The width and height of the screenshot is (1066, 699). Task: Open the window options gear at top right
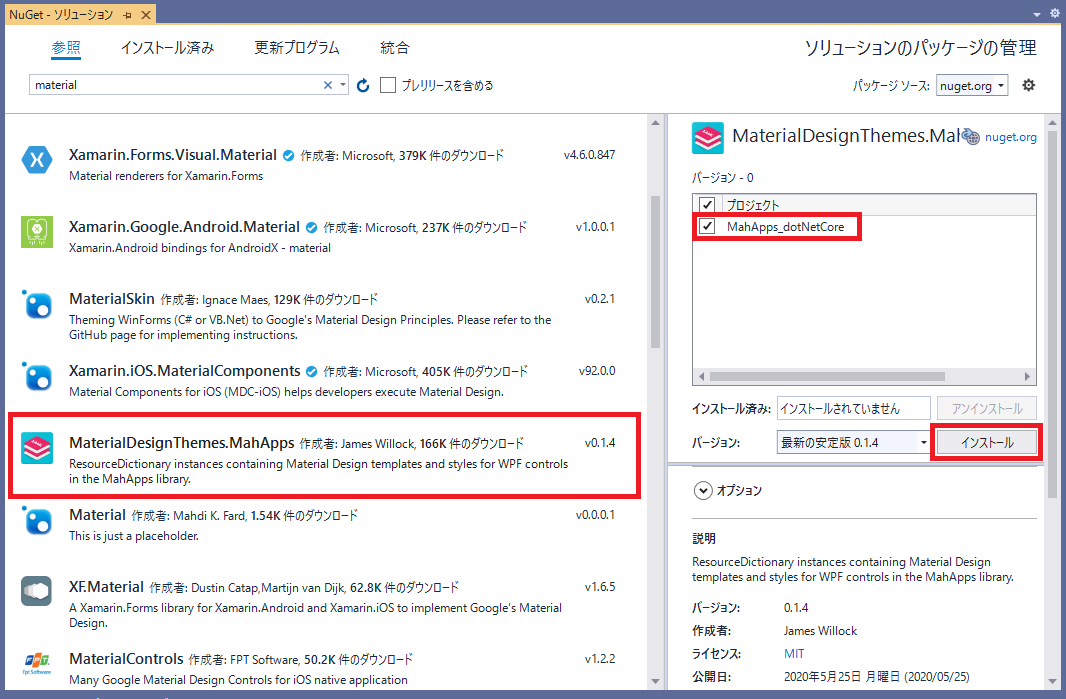click(1055, 14)
